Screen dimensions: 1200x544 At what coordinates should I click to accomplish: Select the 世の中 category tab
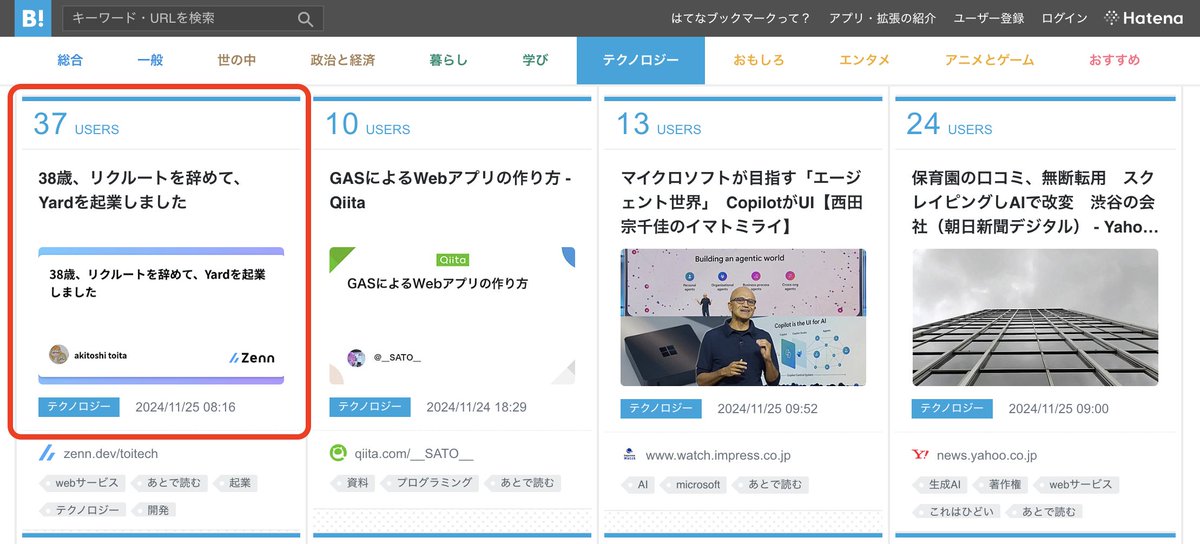(x=237, y=60)
